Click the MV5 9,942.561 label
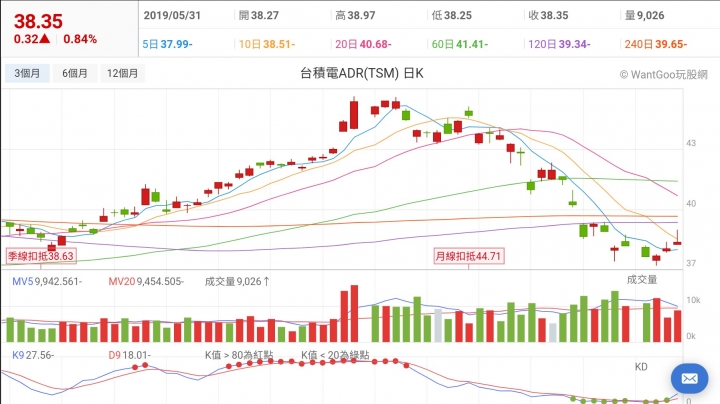 [x=47, y=281]
